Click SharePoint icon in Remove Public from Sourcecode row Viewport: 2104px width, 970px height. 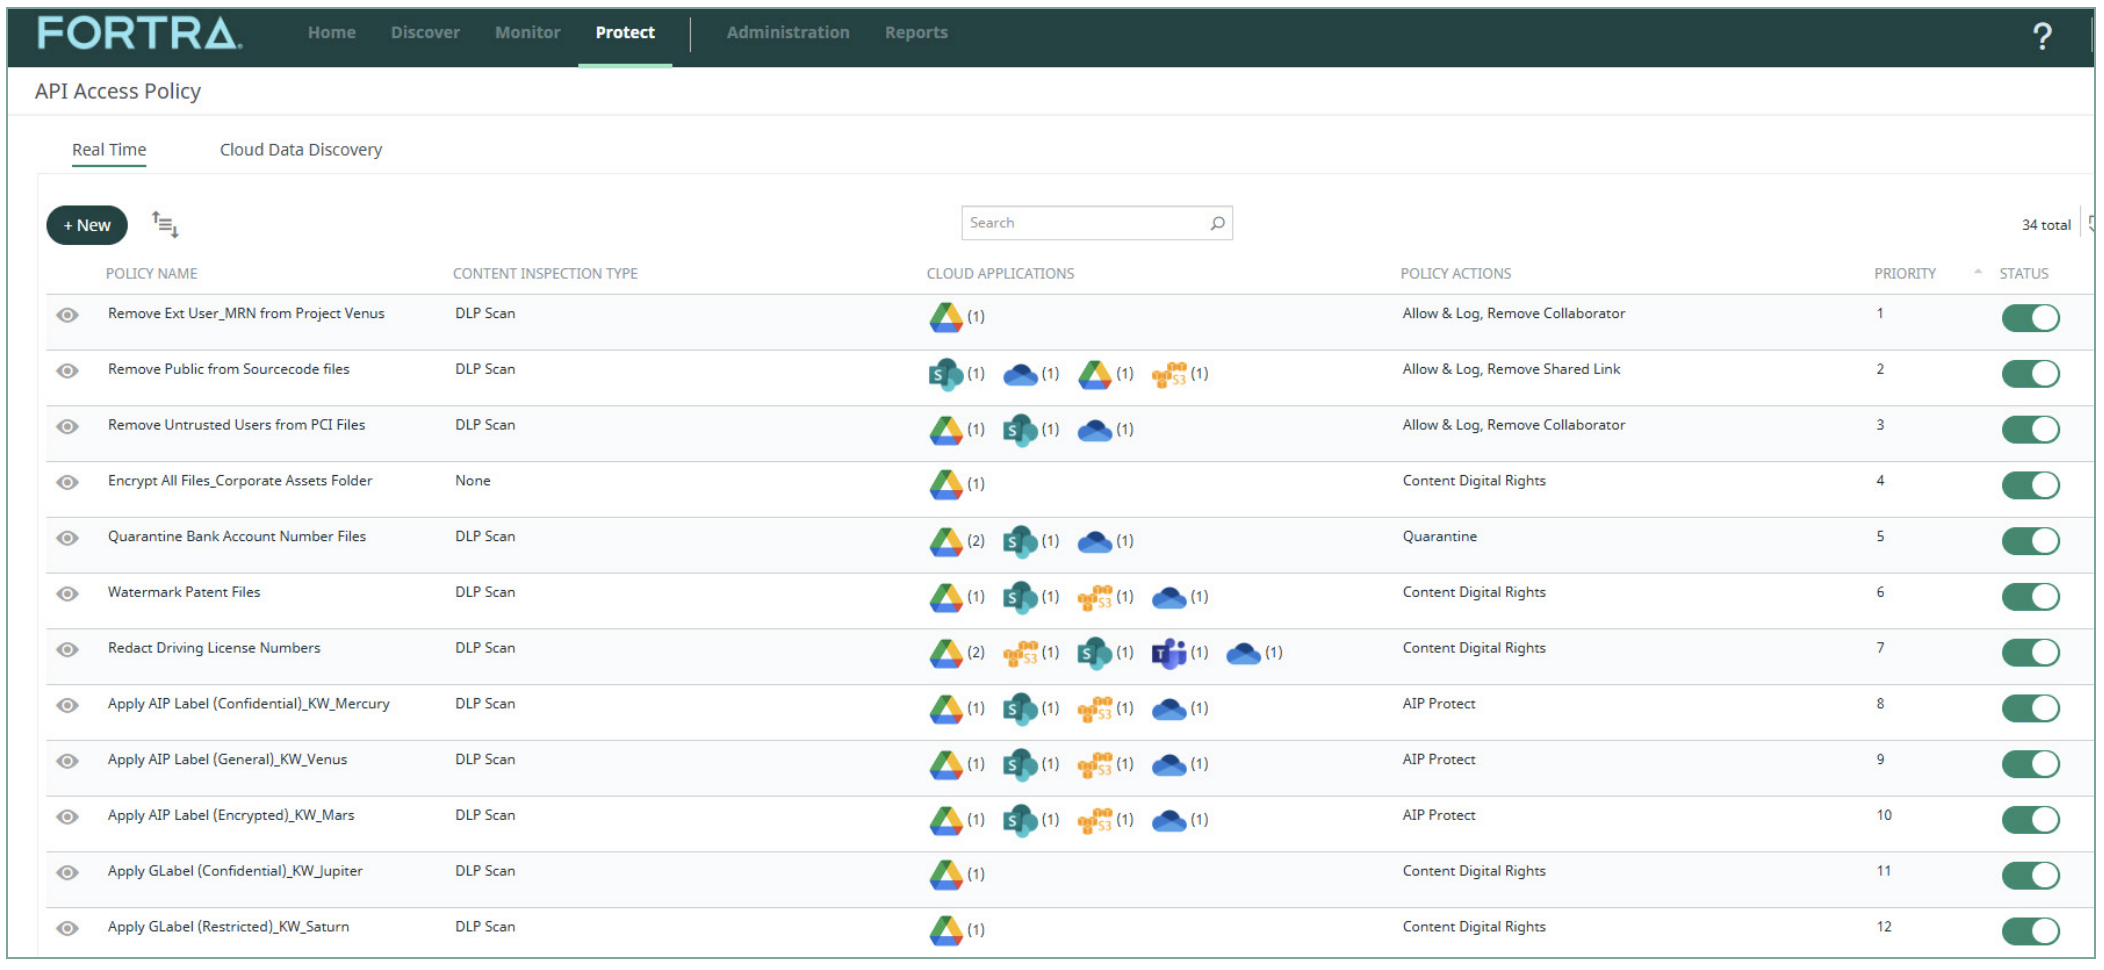(x=945, y=374)
